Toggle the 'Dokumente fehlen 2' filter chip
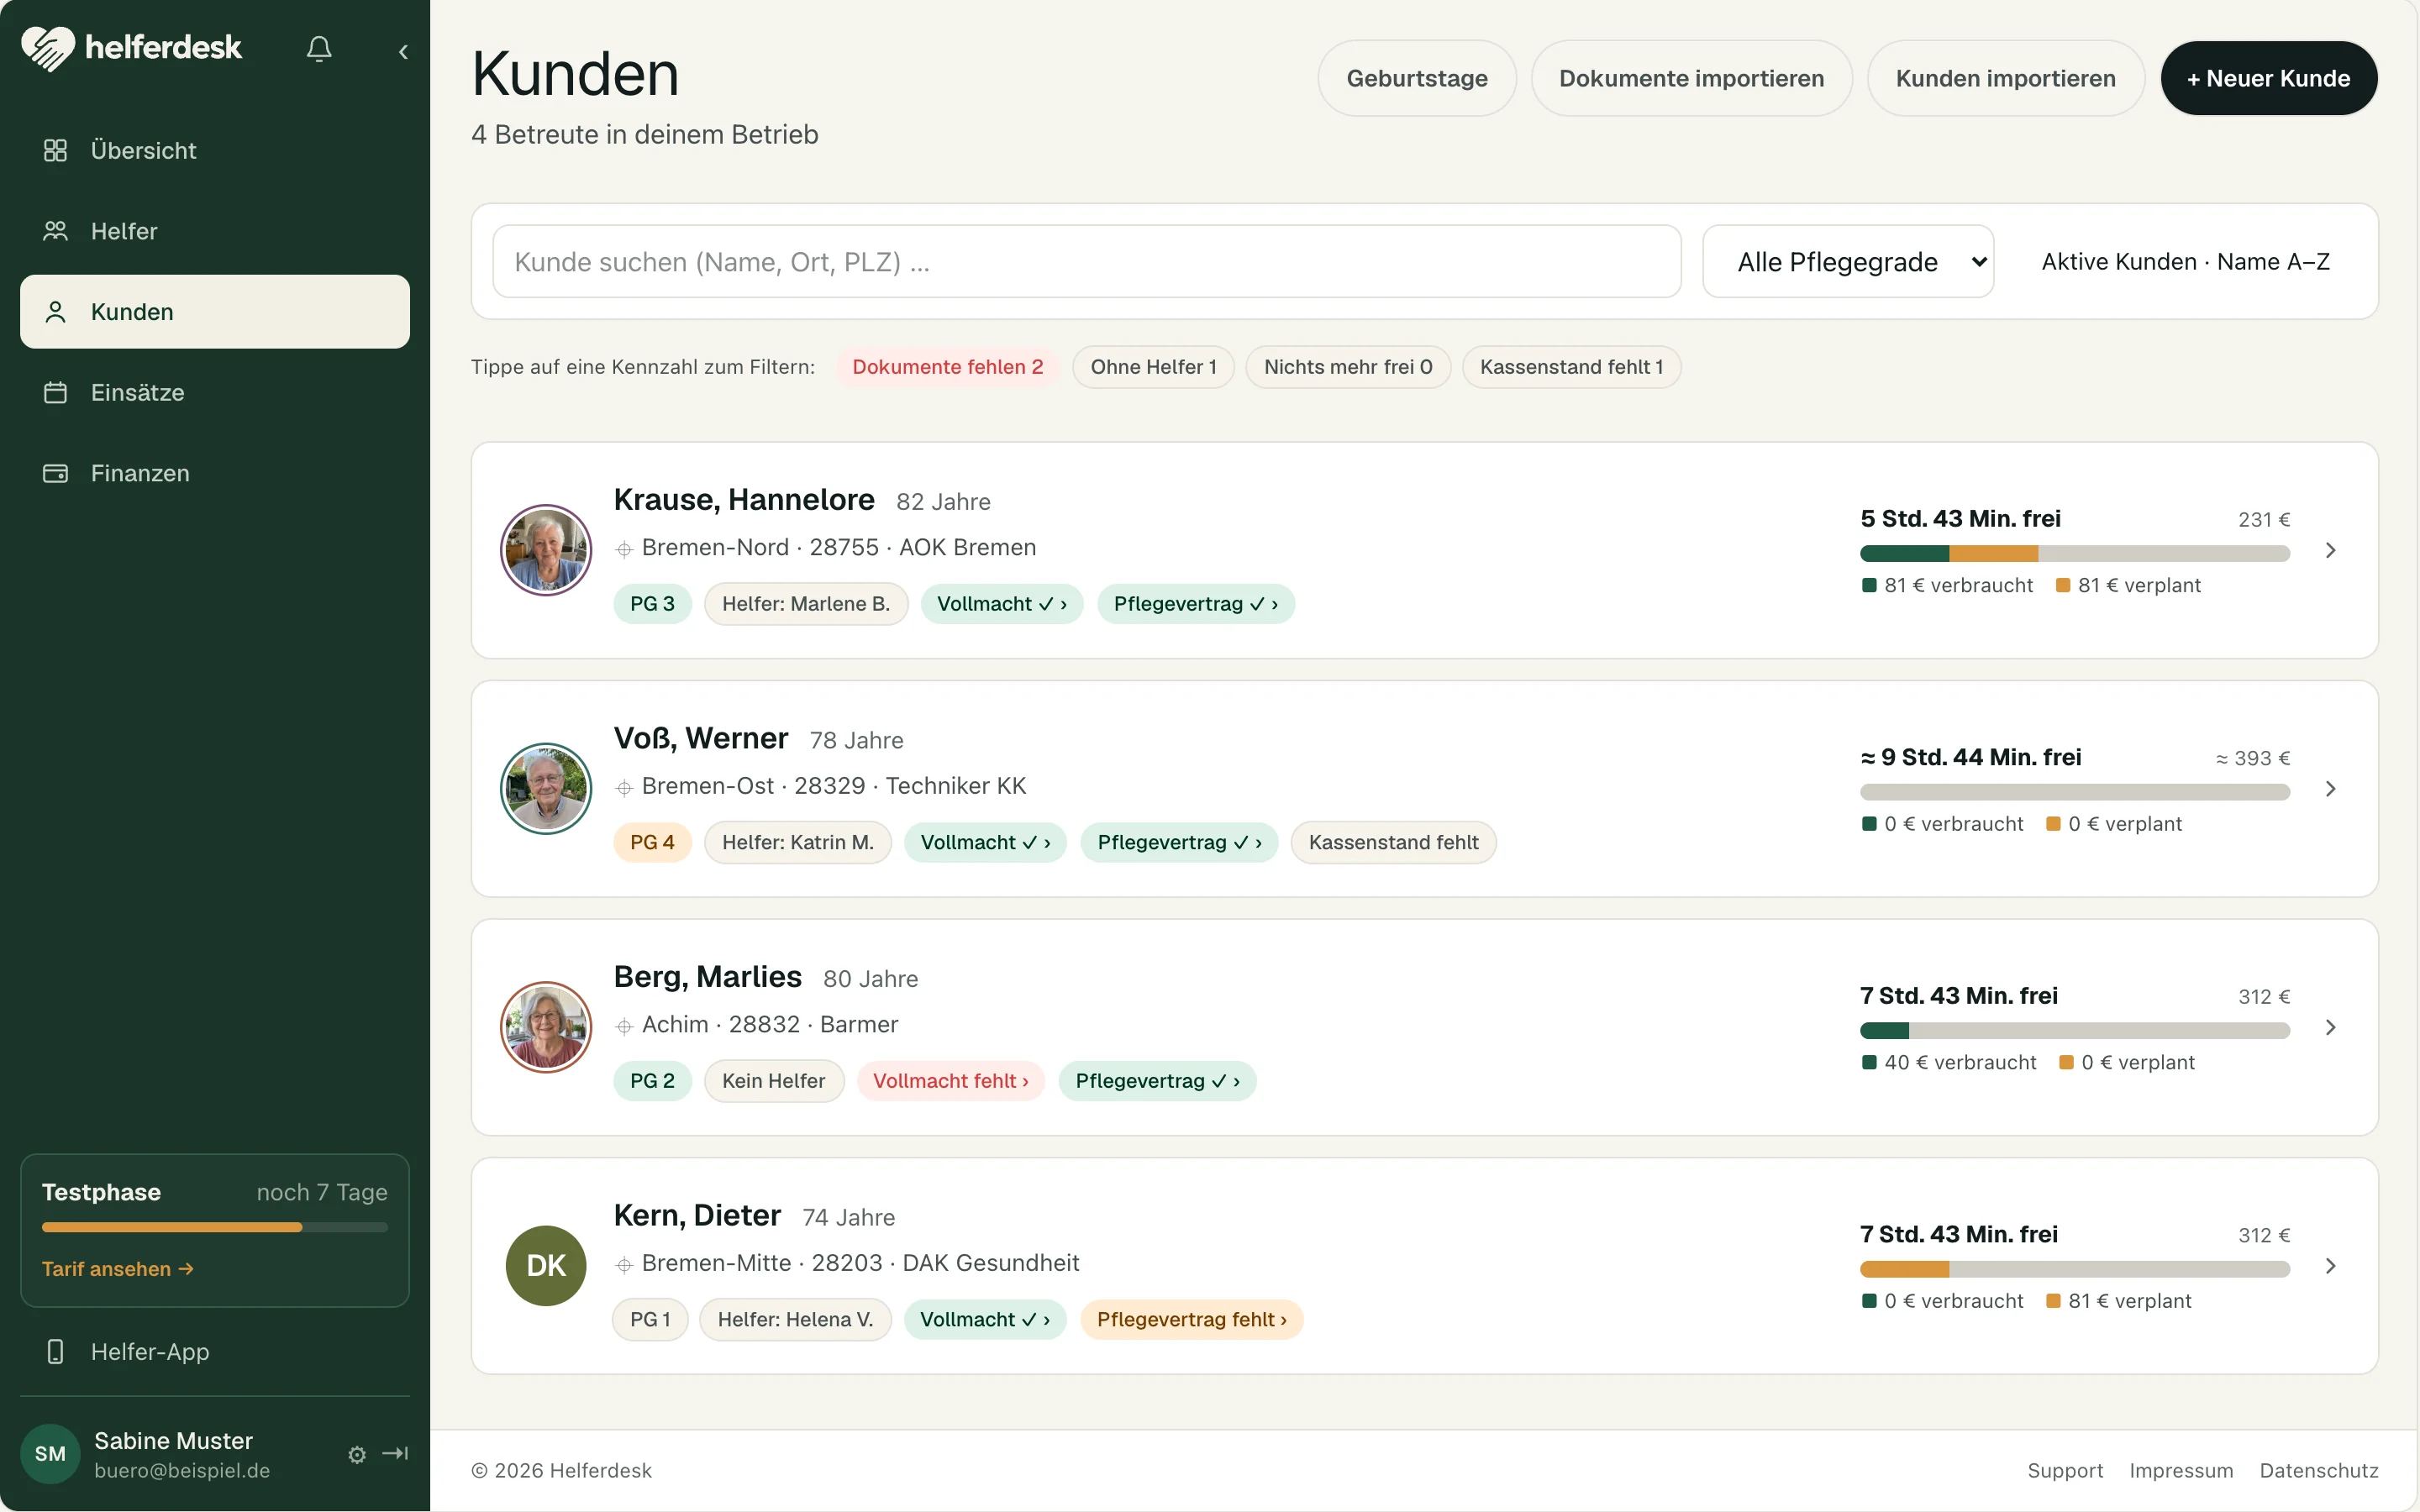Screen dimensions: 2420x1512 coord(947,367)
